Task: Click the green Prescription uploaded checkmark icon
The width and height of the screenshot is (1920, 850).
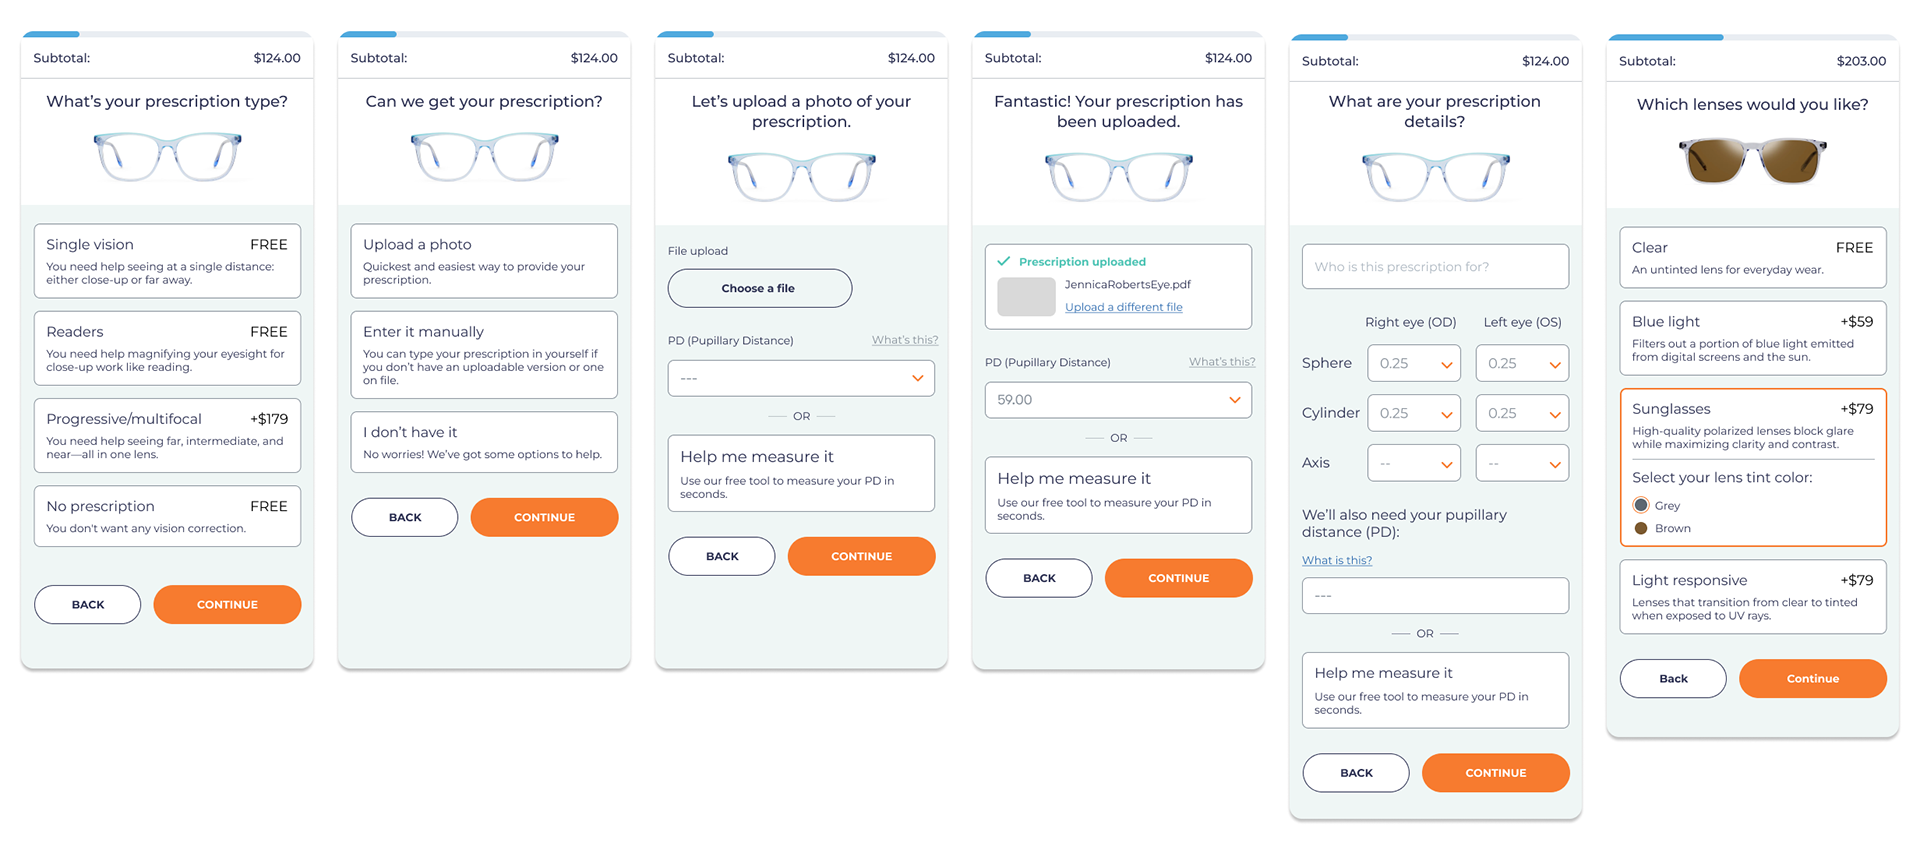Action: click(x=1004, y=261)
